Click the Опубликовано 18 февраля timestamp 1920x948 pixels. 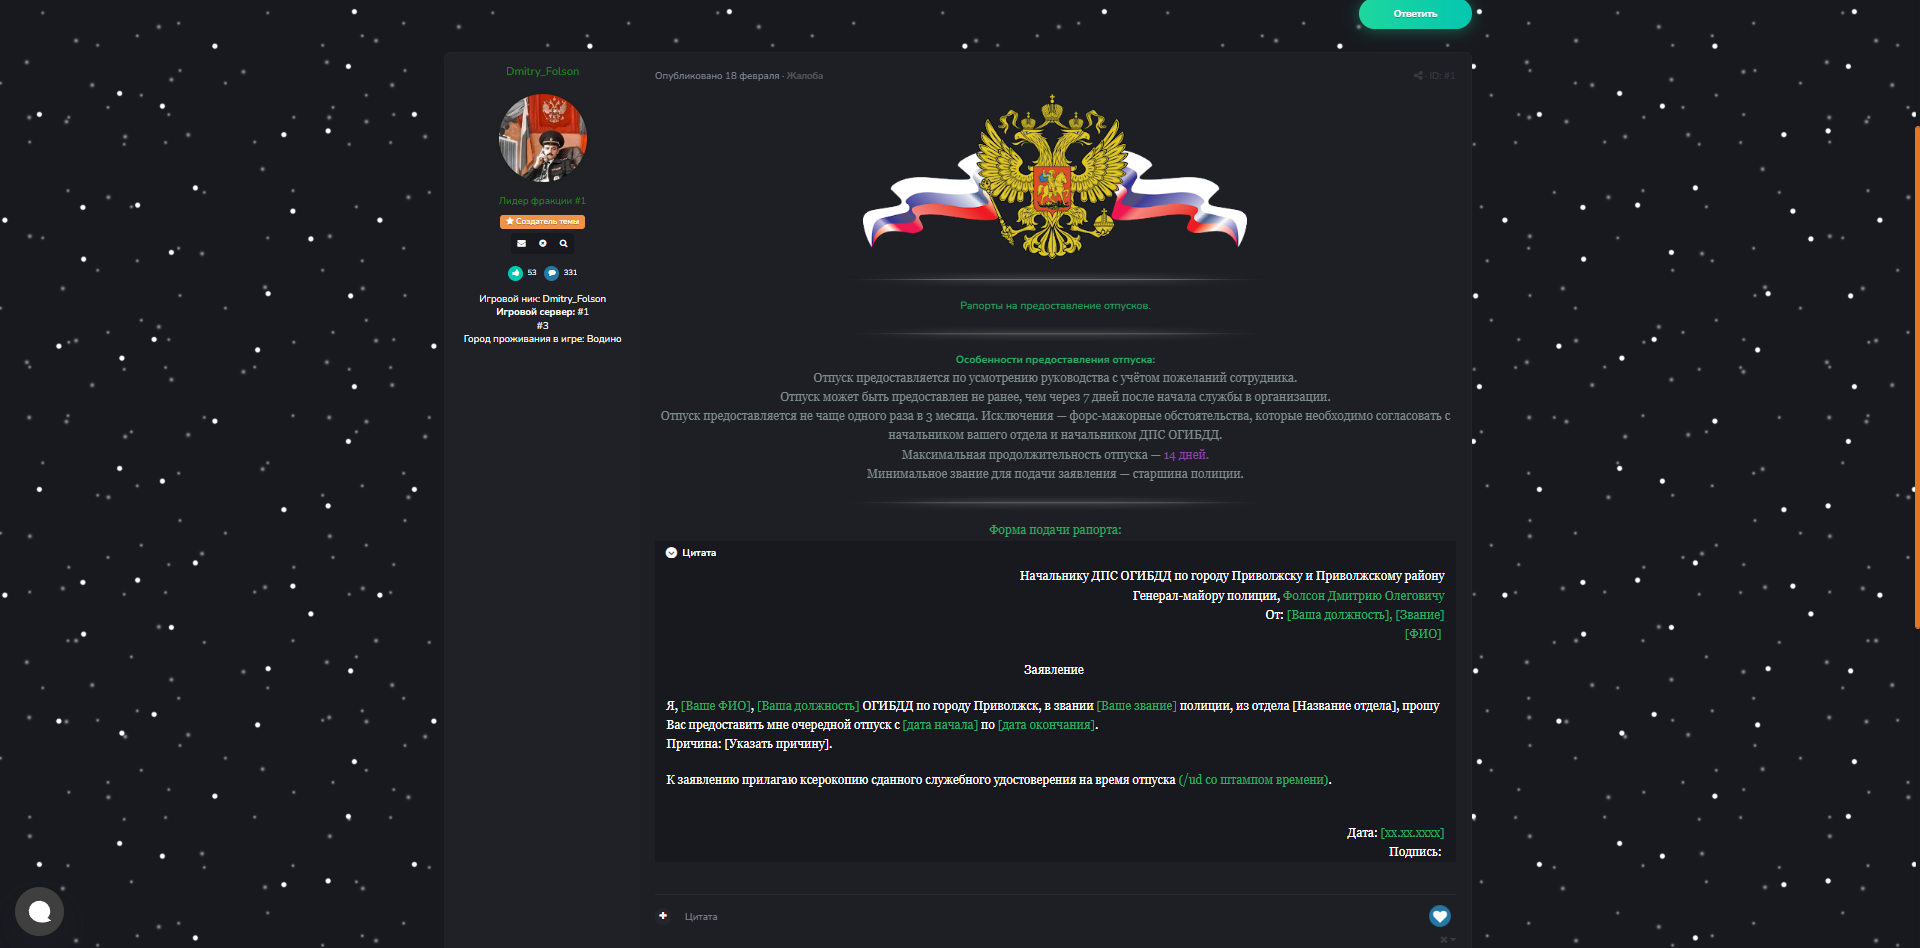(x=717, y=76)
